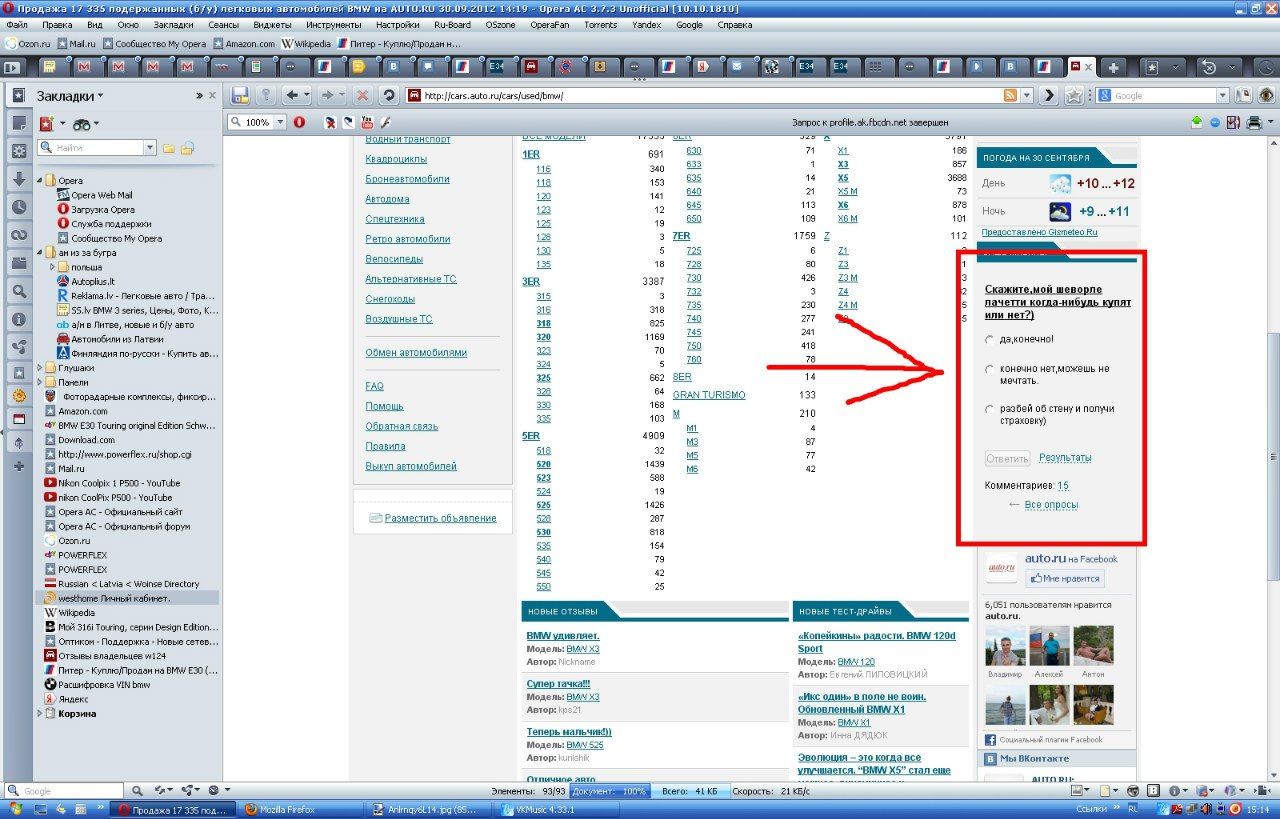Click the Save page icon in toolbar
Viewport: 1280px width, 819px height.
click(240, 95)
